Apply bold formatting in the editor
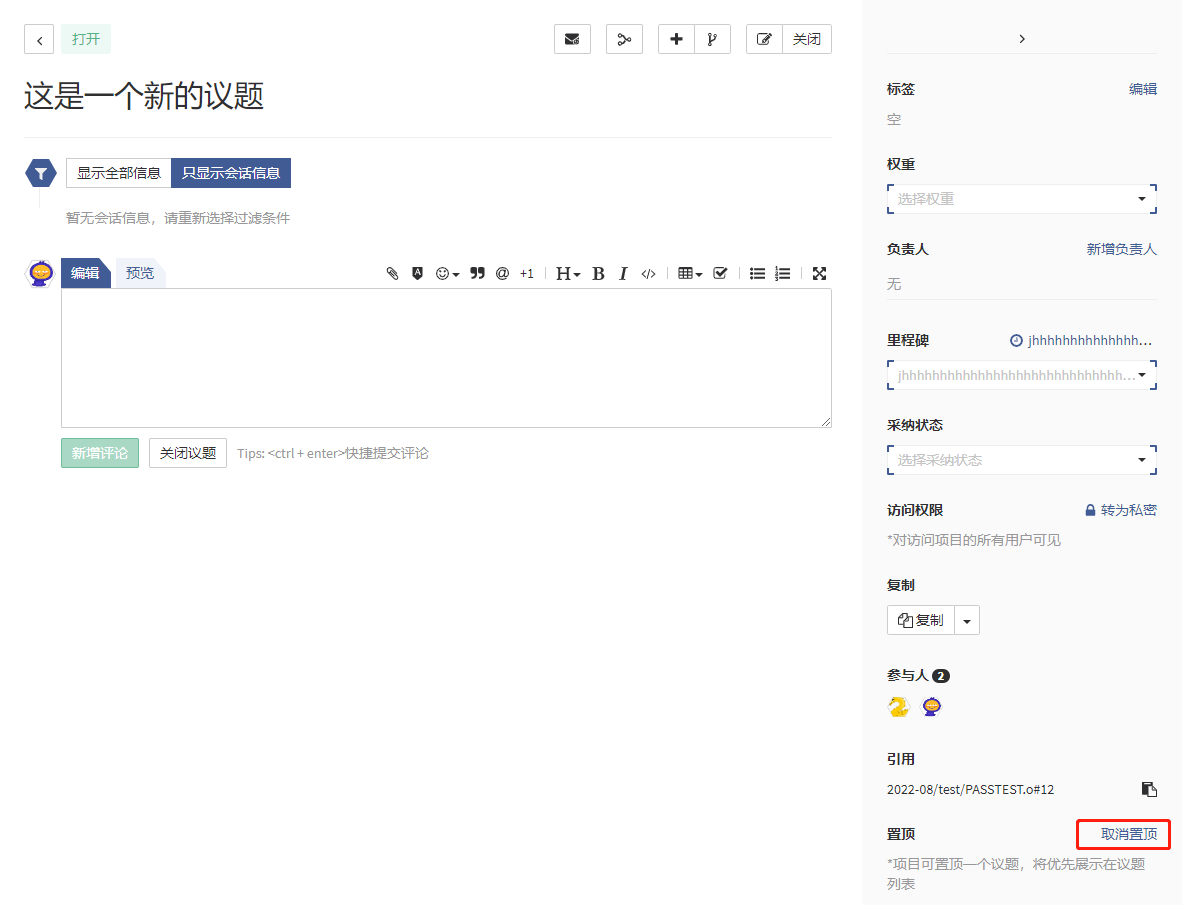 (x=598, y=274)
